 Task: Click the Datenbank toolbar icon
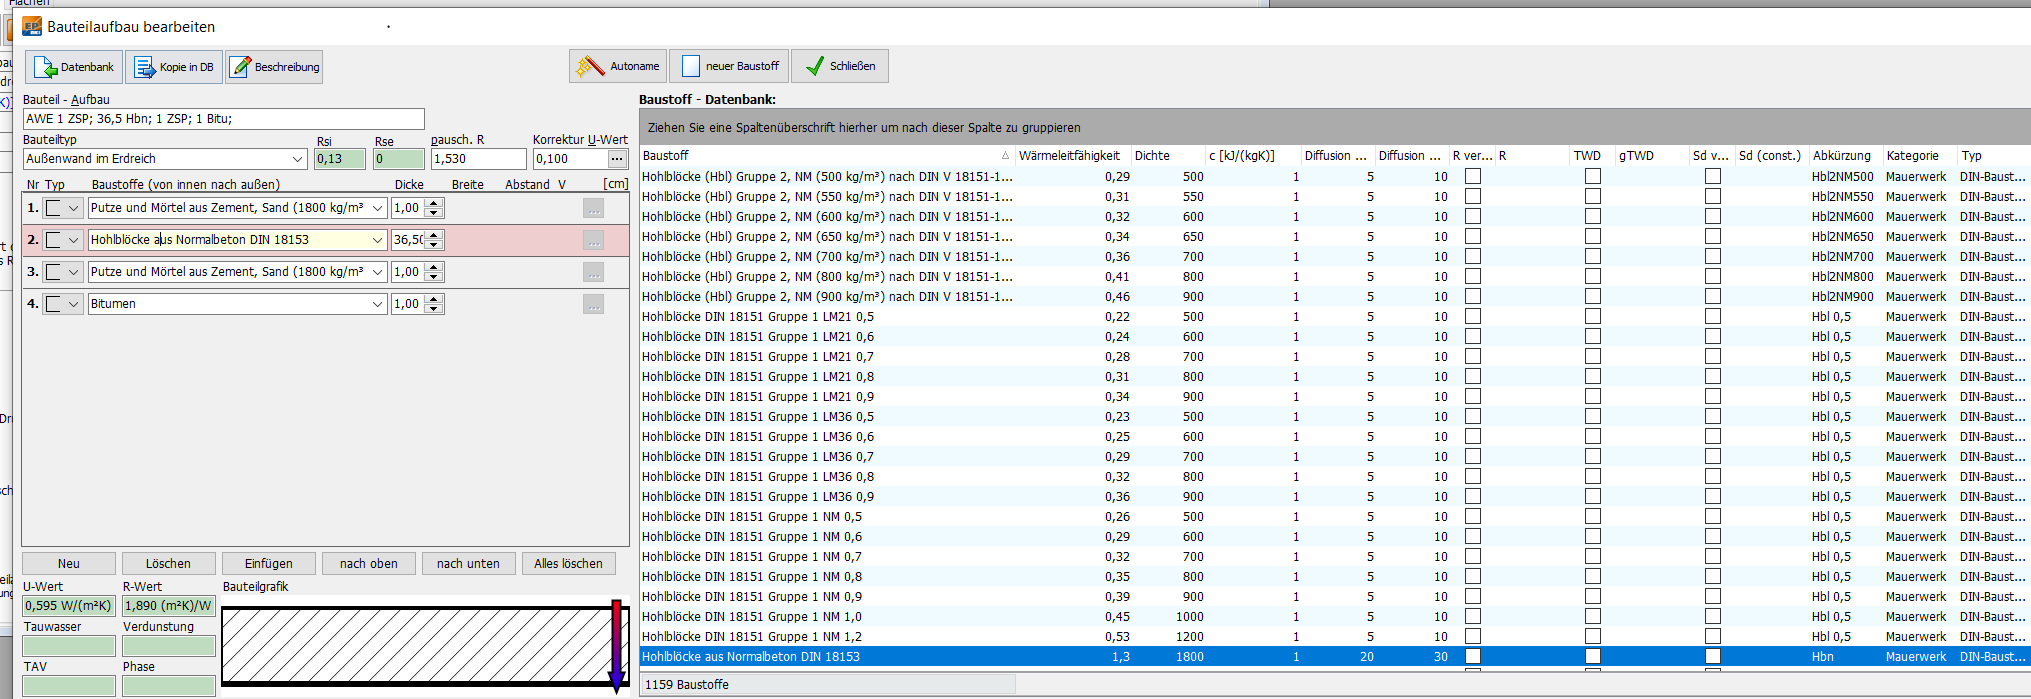click(46, 67)
